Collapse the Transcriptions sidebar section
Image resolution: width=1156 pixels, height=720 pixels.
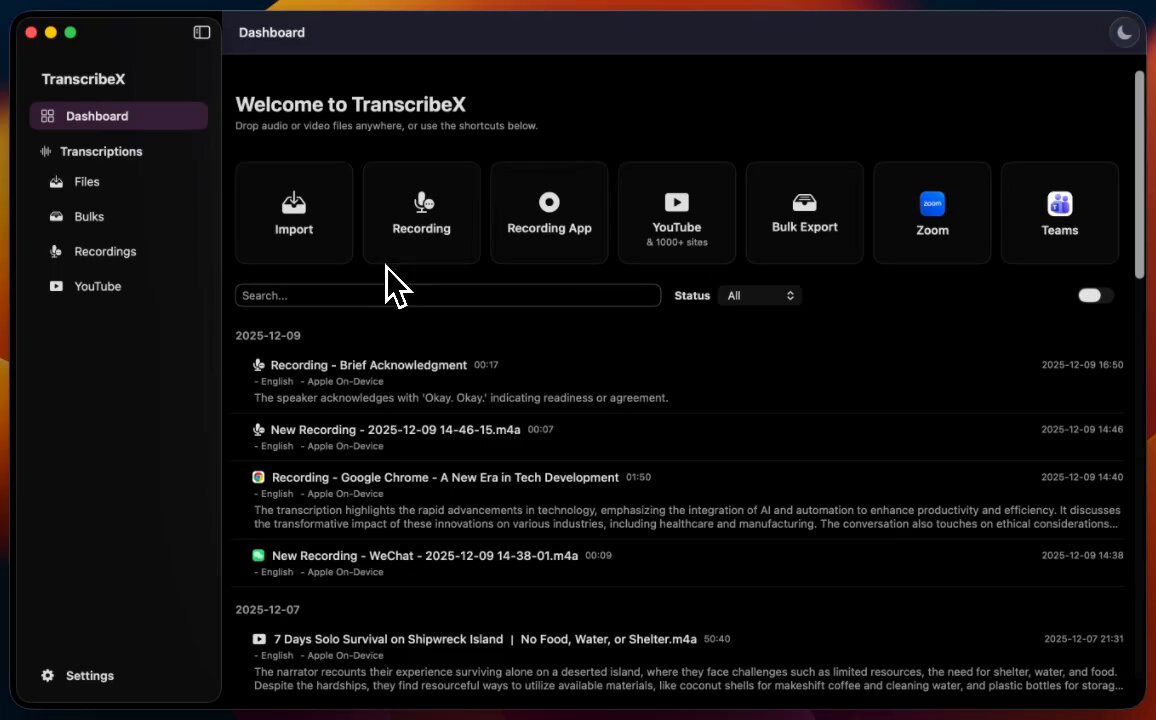pos(100,152)
